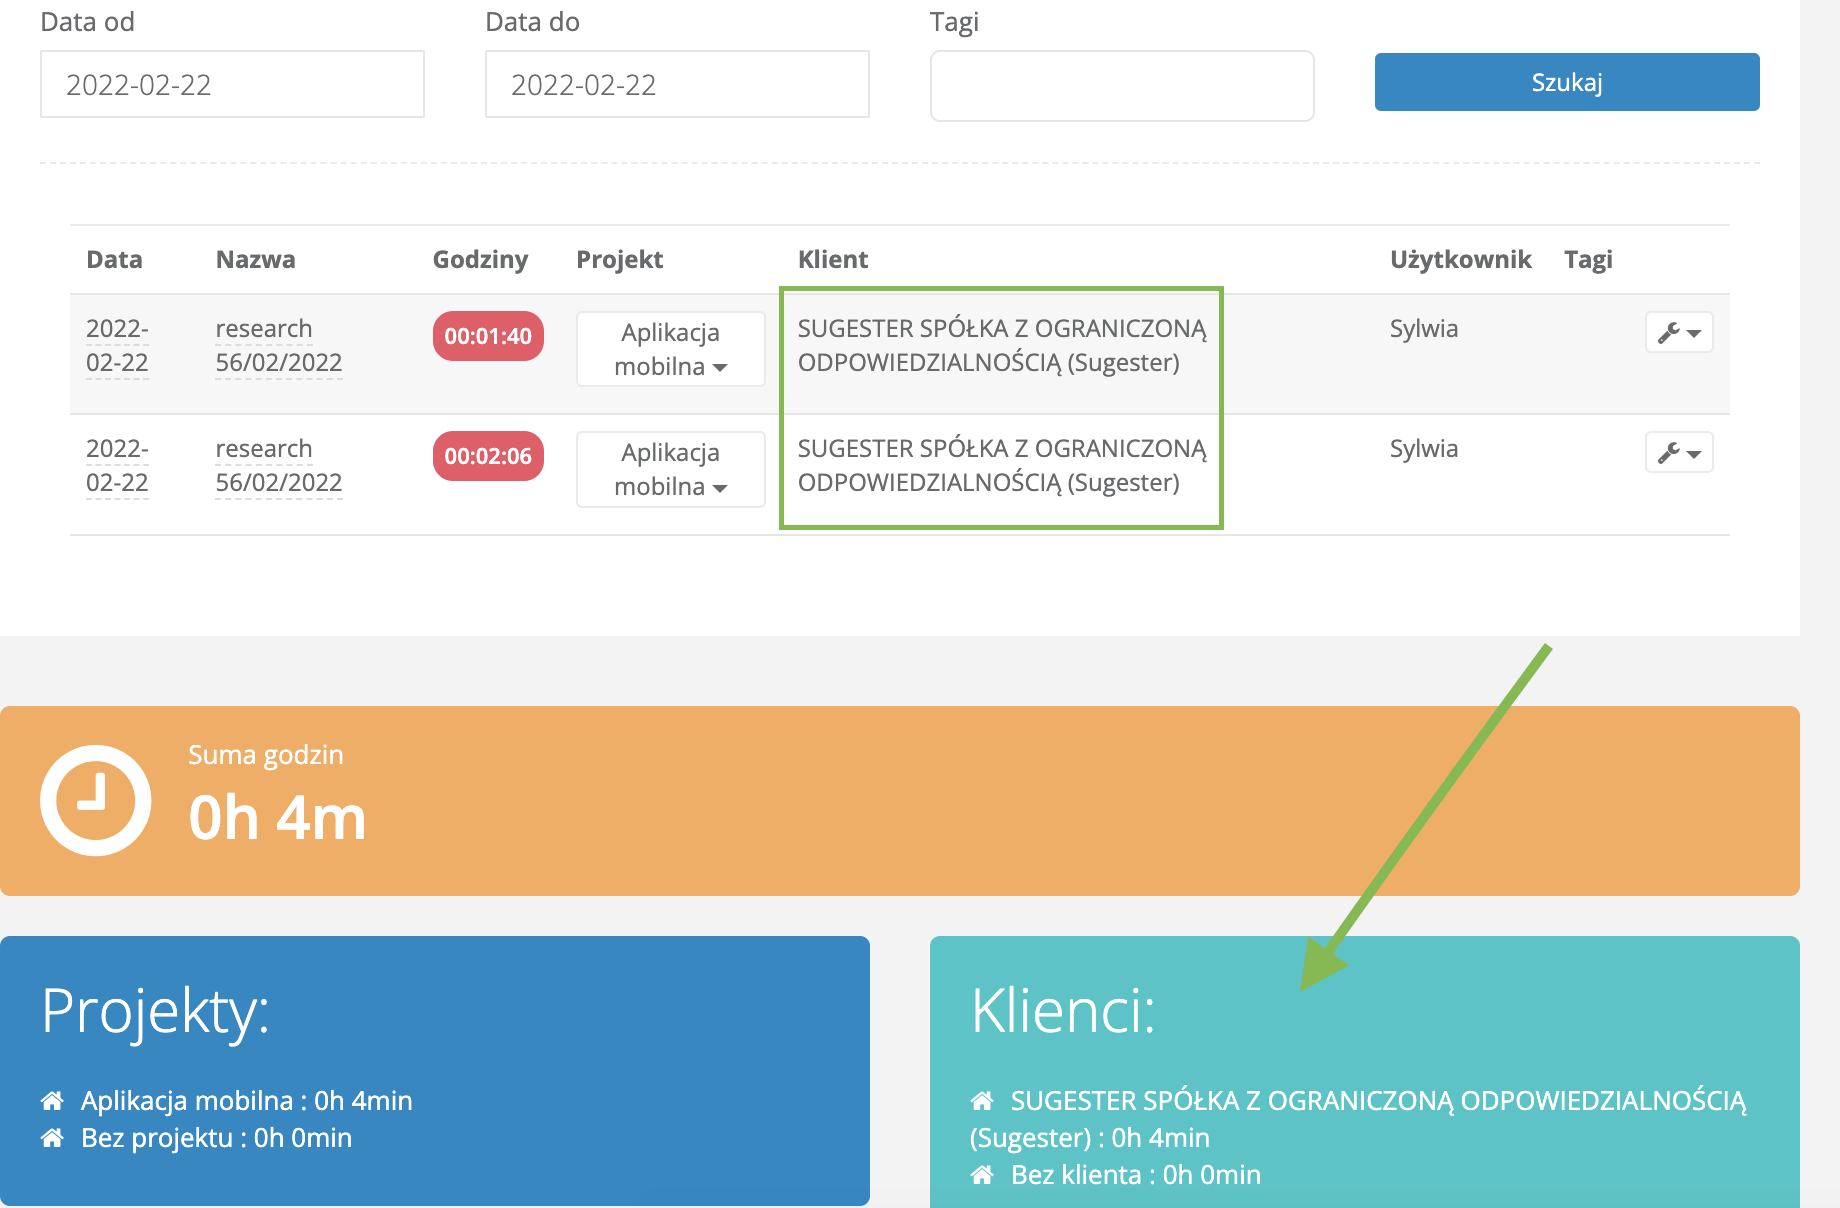The image size is (1840, 1208).
Task: Focus the Data do date field
Action: pos(677,84)
